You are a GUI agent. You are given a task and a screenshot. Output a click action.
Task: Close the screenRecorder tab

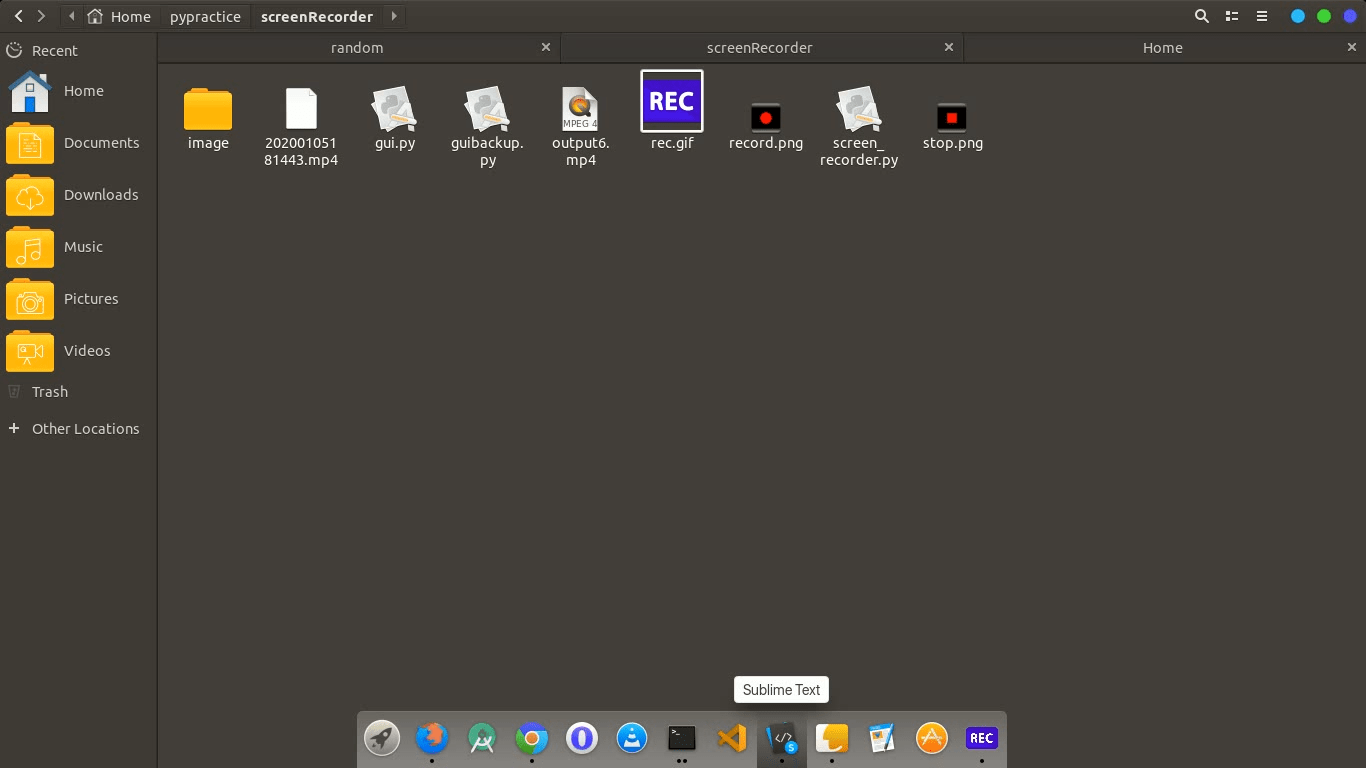pyautogui.click(x=949, y=47)
